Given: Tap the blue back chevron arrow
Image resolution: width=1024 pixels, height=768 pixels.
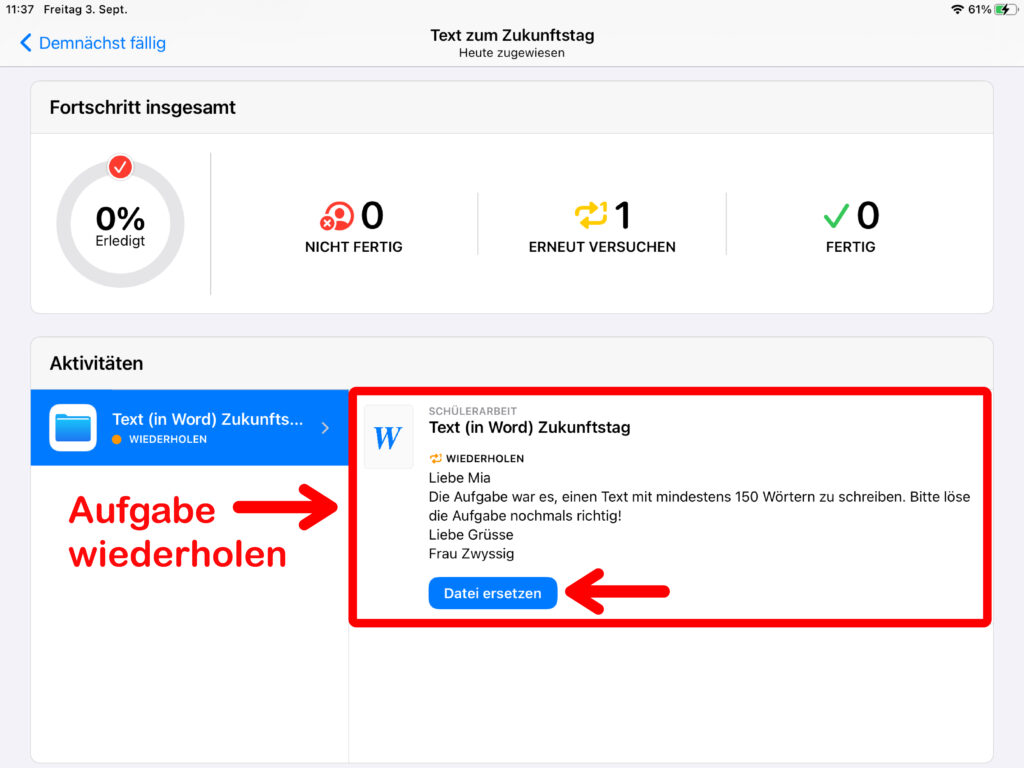Looking at the screenshot, I should [26, 43].
